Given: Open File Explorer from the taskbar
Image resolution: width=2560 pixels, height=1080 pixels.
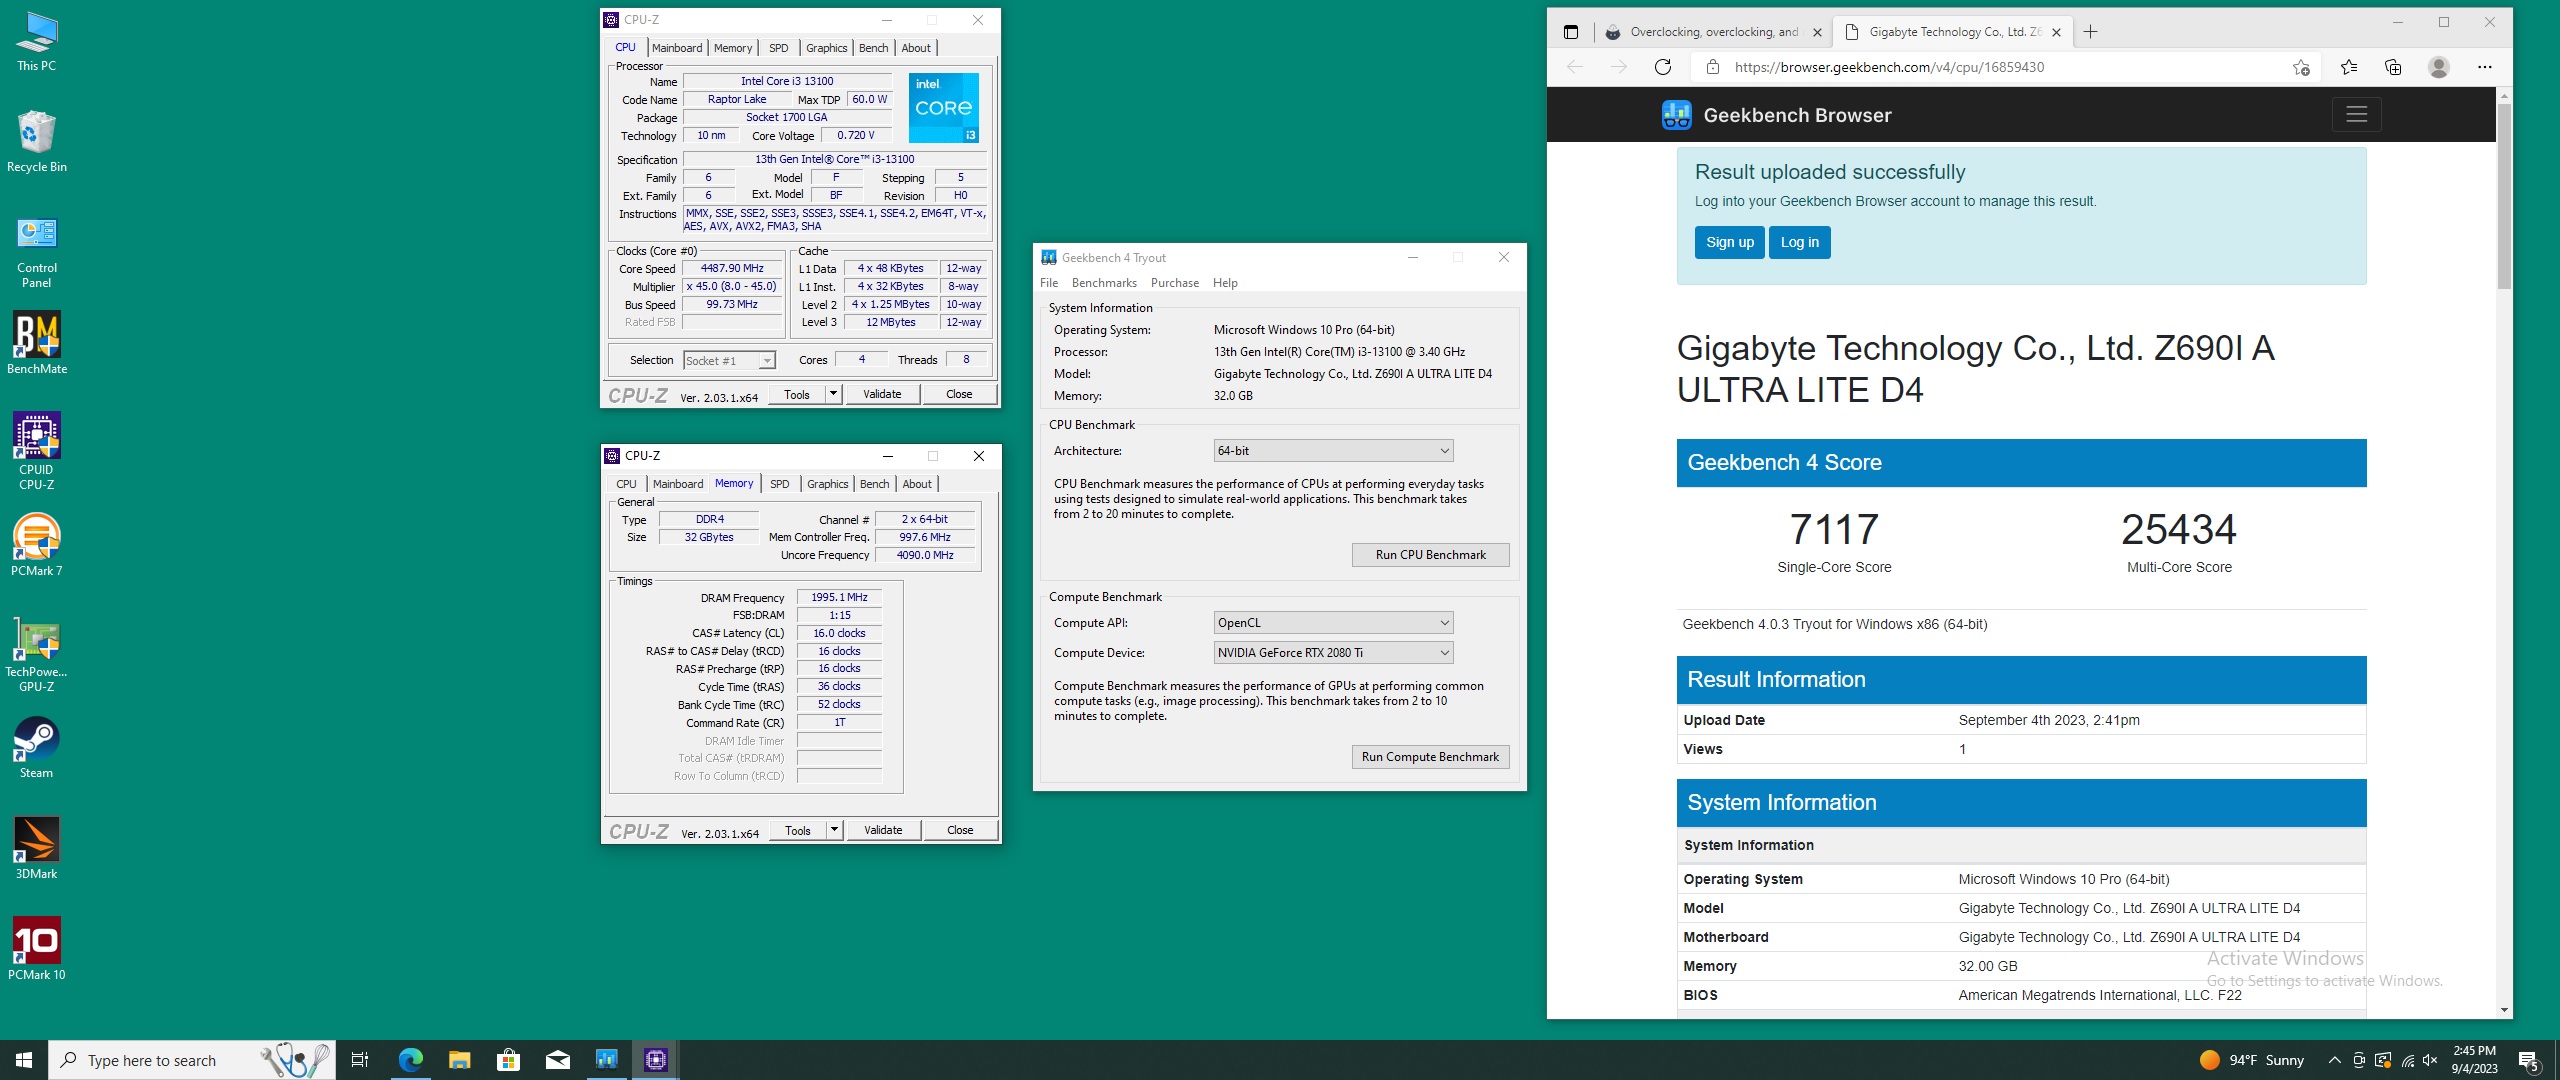Looking at the screenshot, I should [x=459, y=1060].
